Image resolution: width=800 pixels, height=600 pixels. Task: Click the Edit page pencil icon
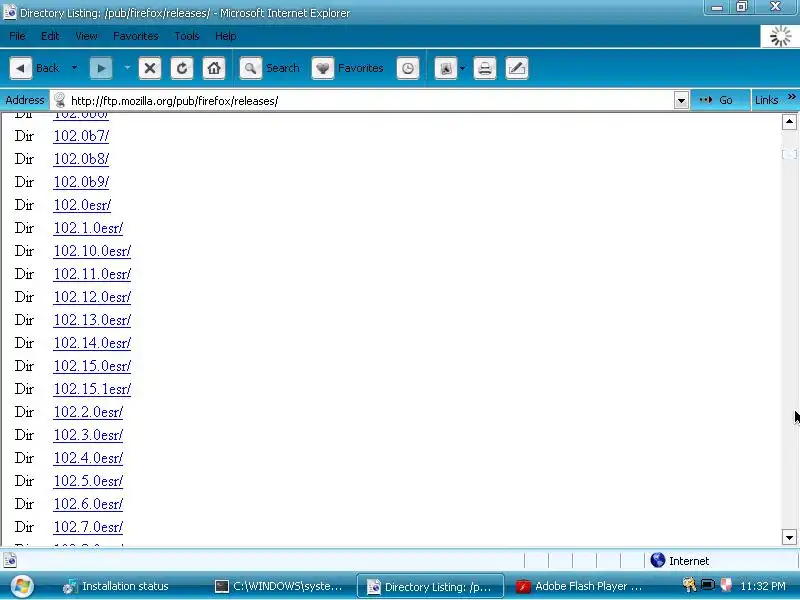pyautogui.click(x=516, y=68)
